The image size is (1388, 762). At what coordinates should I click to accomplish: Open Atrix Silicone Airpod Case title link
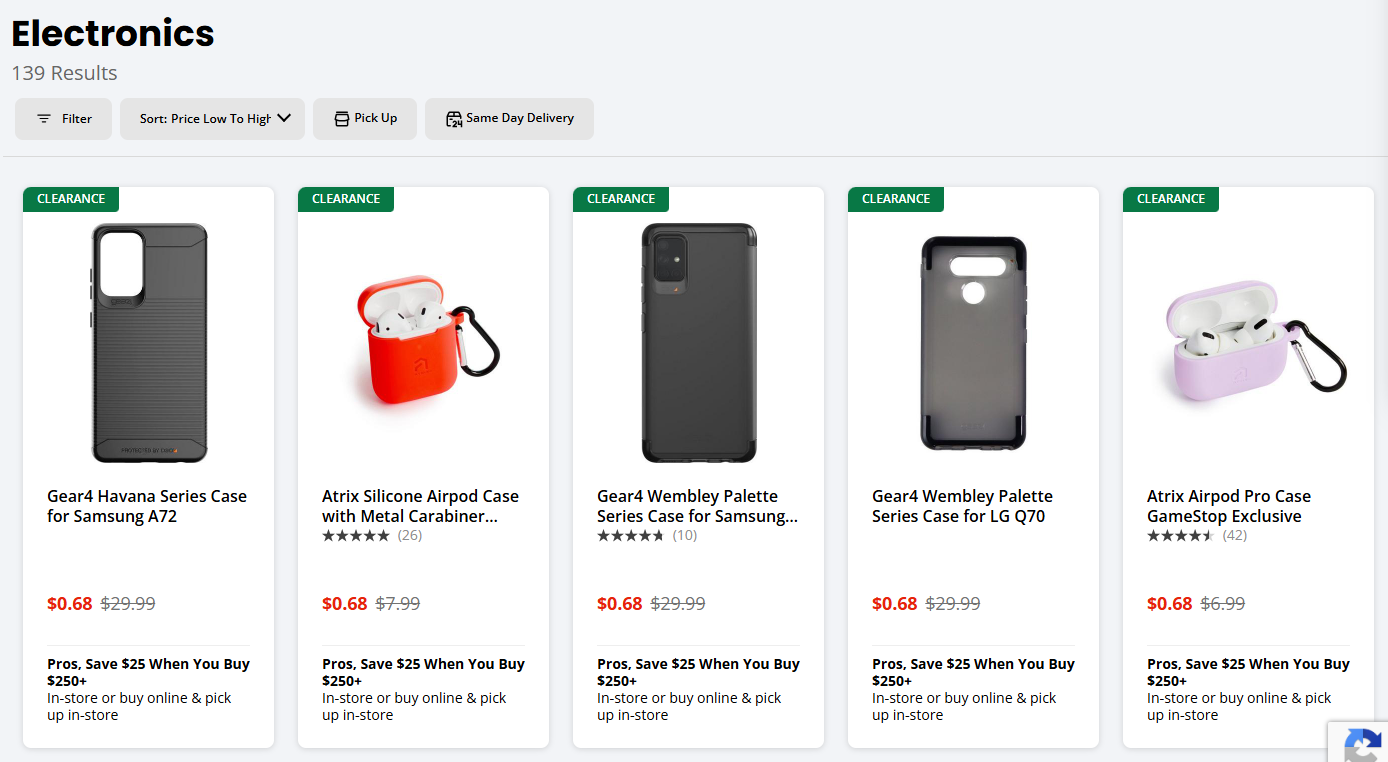(420, 506)
